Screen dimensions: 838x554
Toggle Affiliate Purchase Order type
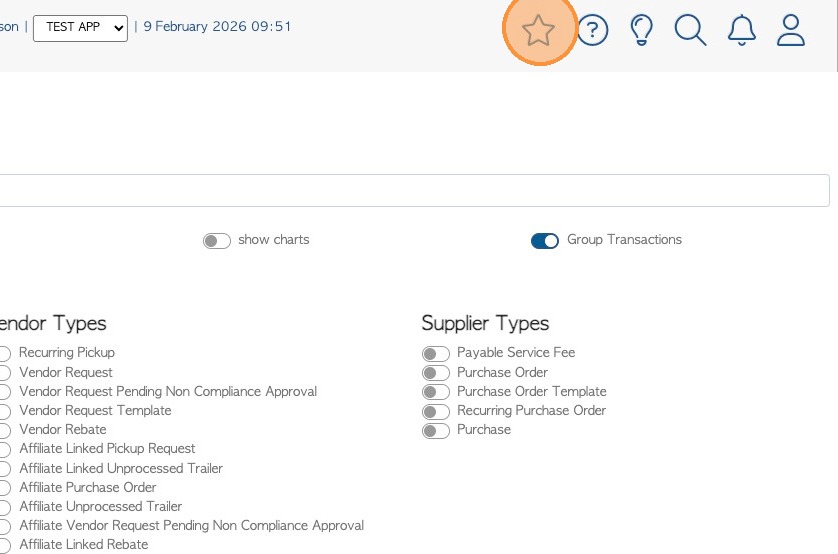tap(4, 488)
